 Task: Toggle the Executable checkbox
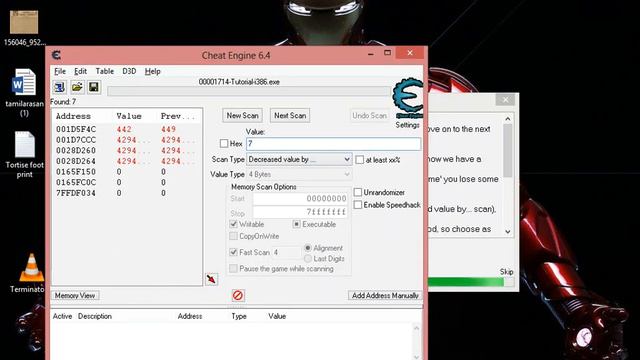pyautogui.click(x=297, y=224)
